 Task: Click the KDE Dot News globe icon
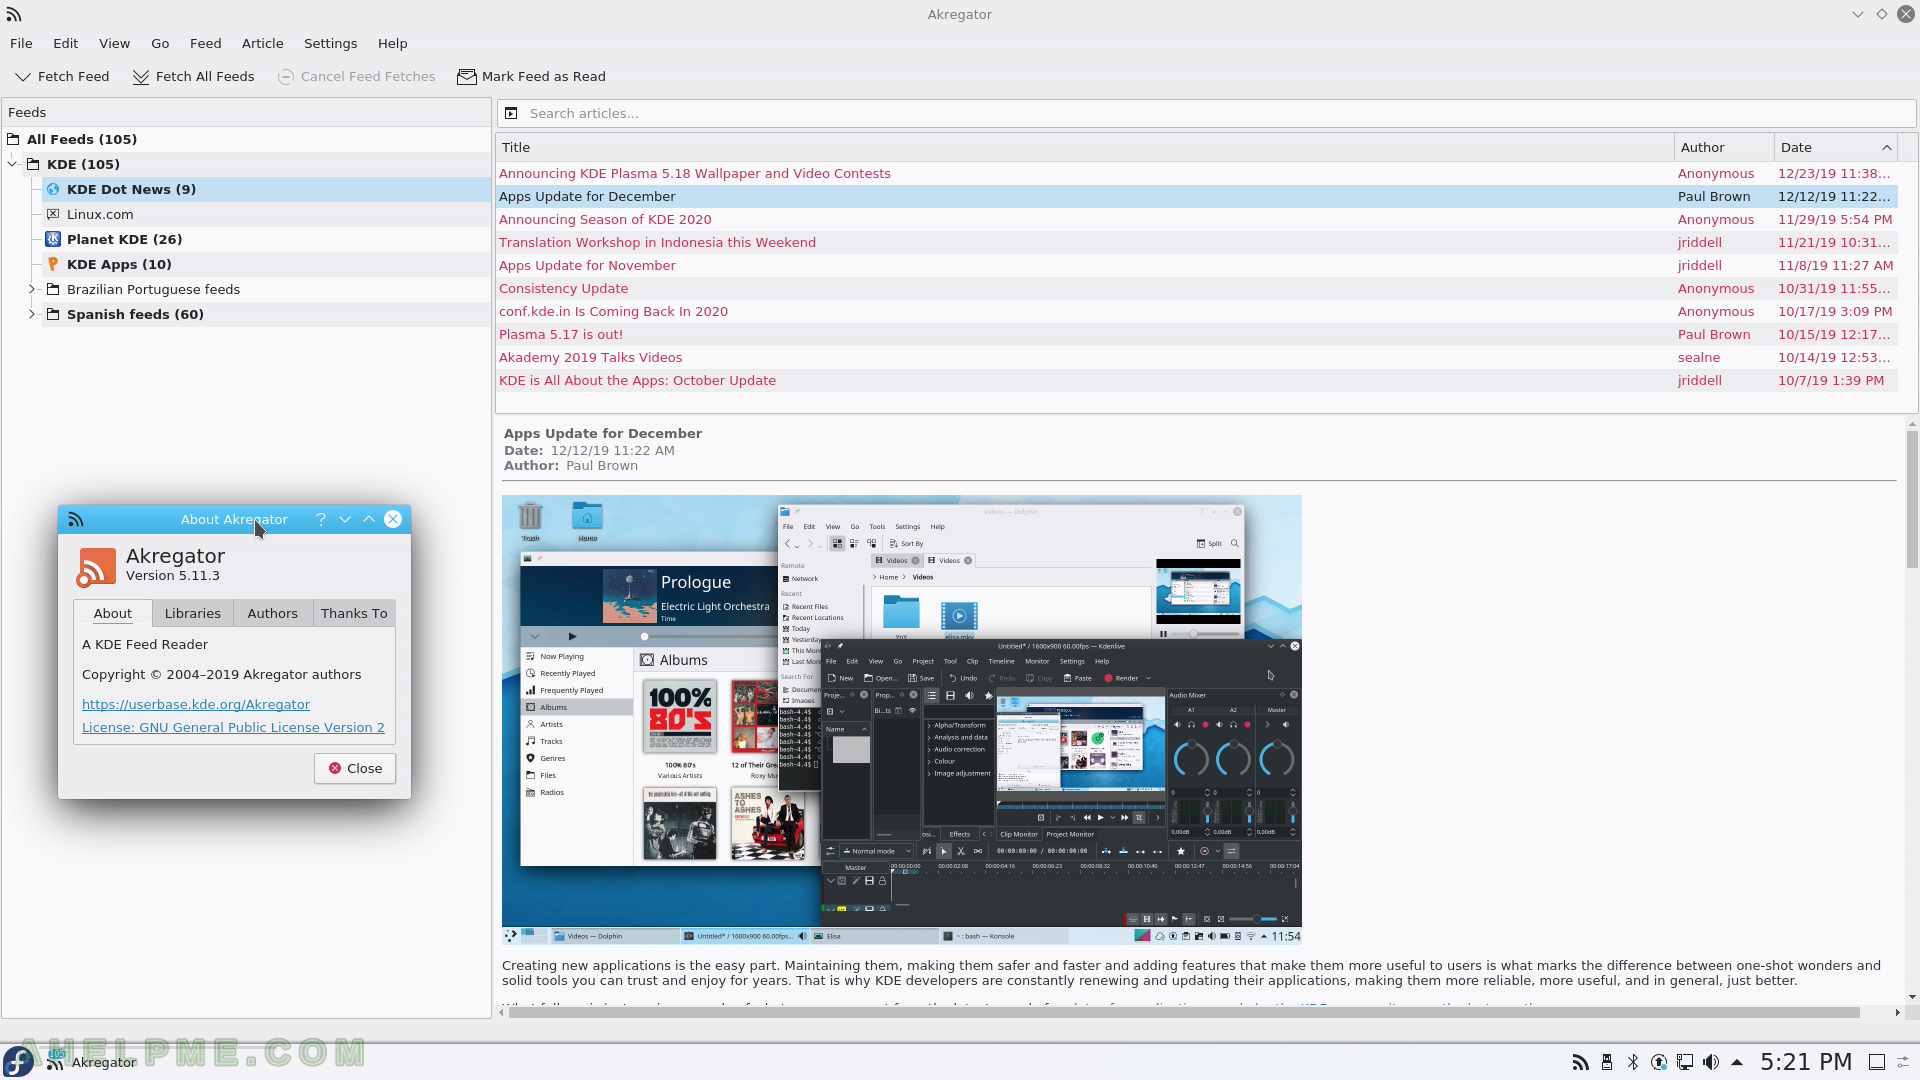pyautogui.click(x=53, y=189)
